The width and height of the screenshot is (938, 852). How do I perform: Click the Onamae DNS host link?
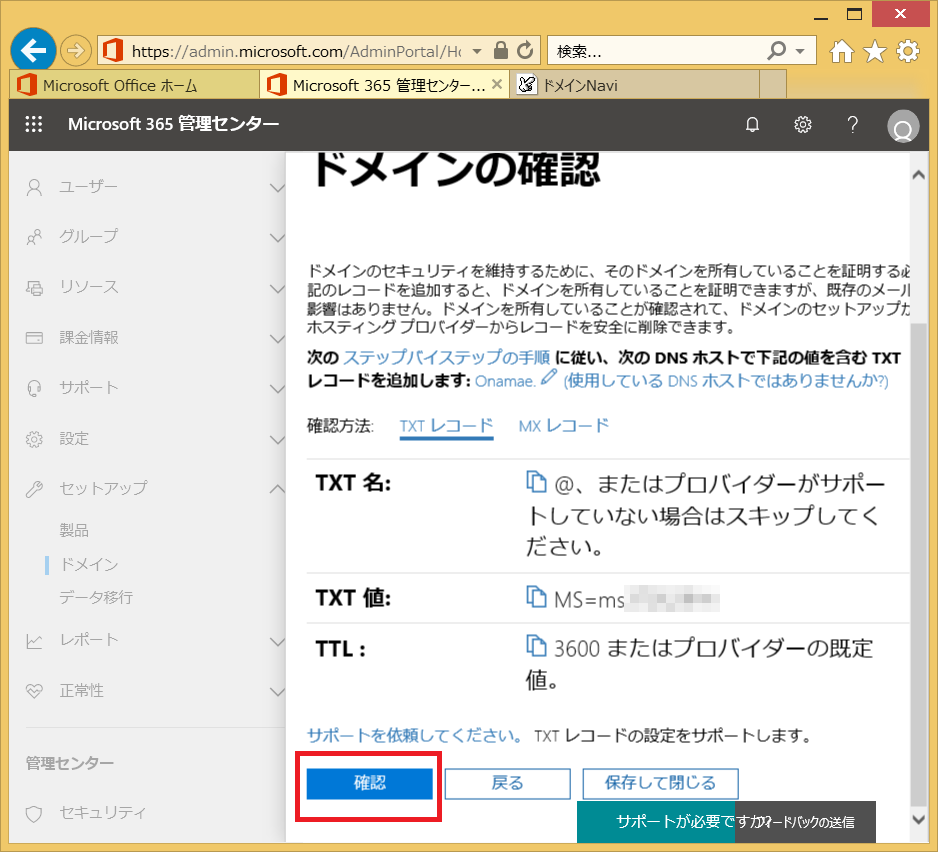tap(505, 381)
